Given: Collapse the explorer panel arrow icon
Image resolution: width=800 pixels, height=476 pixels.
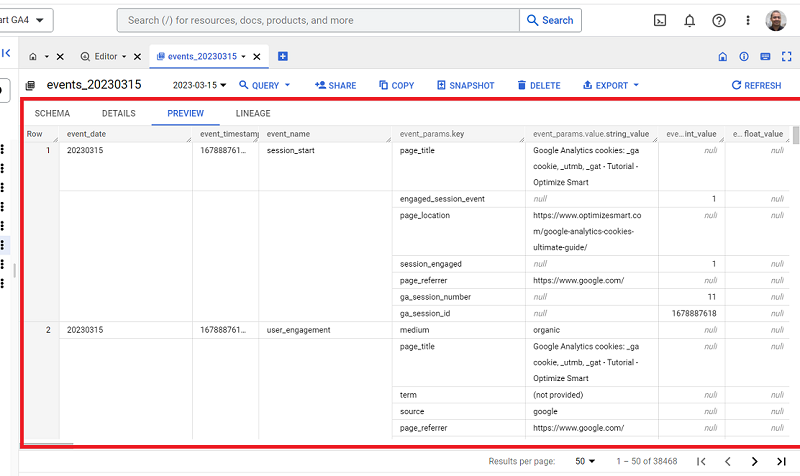Looking at the screenshot, I should pyautogui.click(x=6, y=53).
